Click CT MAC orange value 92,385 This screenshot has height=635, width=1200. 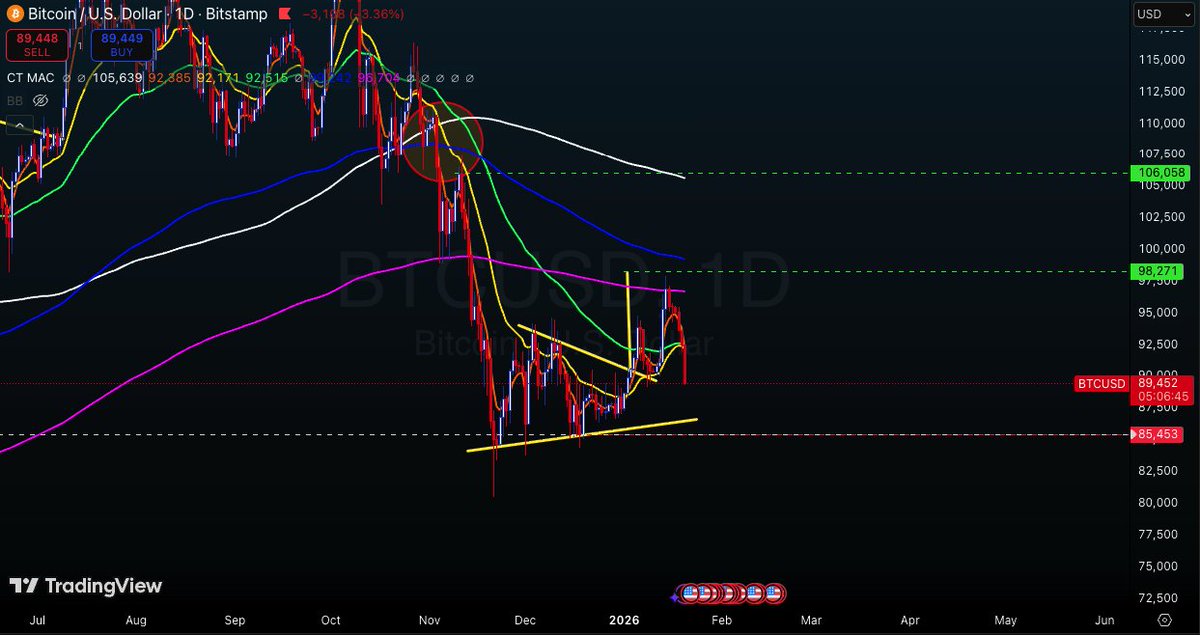coord(169,77)
